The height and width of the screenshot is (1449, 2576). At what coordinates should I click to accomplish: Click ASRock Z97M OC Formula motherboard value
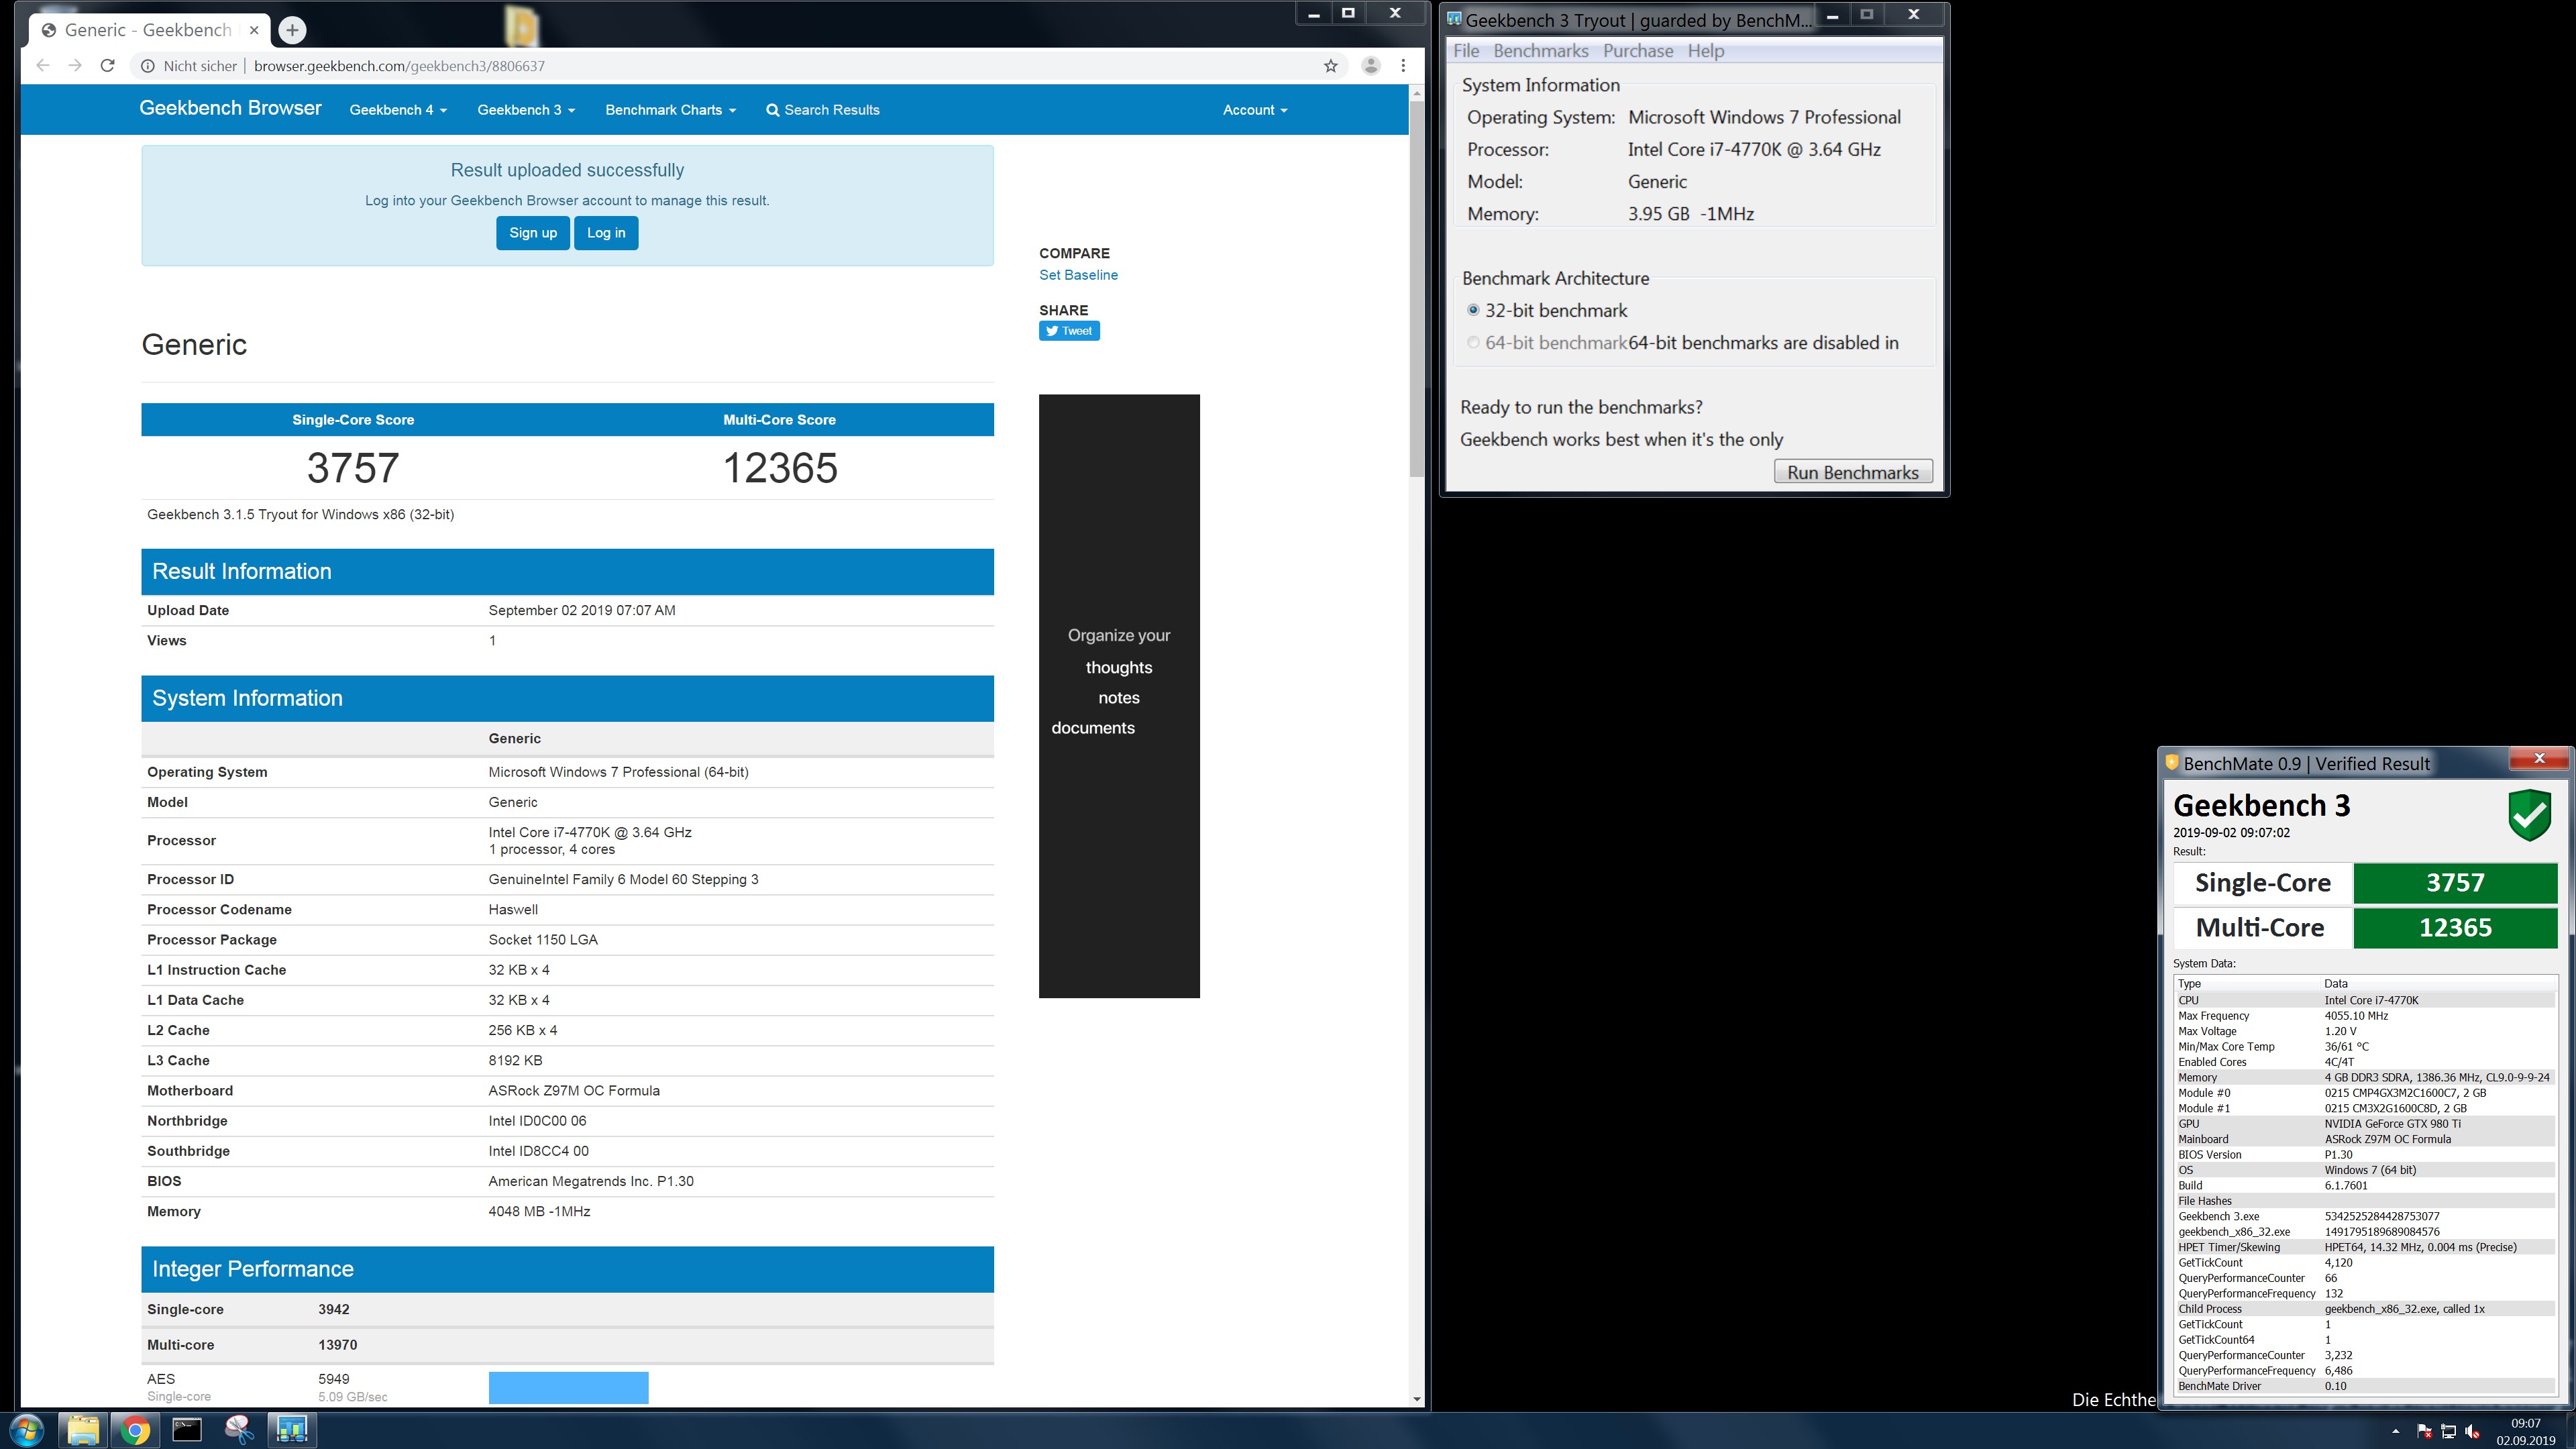(x=574, y=1091)
